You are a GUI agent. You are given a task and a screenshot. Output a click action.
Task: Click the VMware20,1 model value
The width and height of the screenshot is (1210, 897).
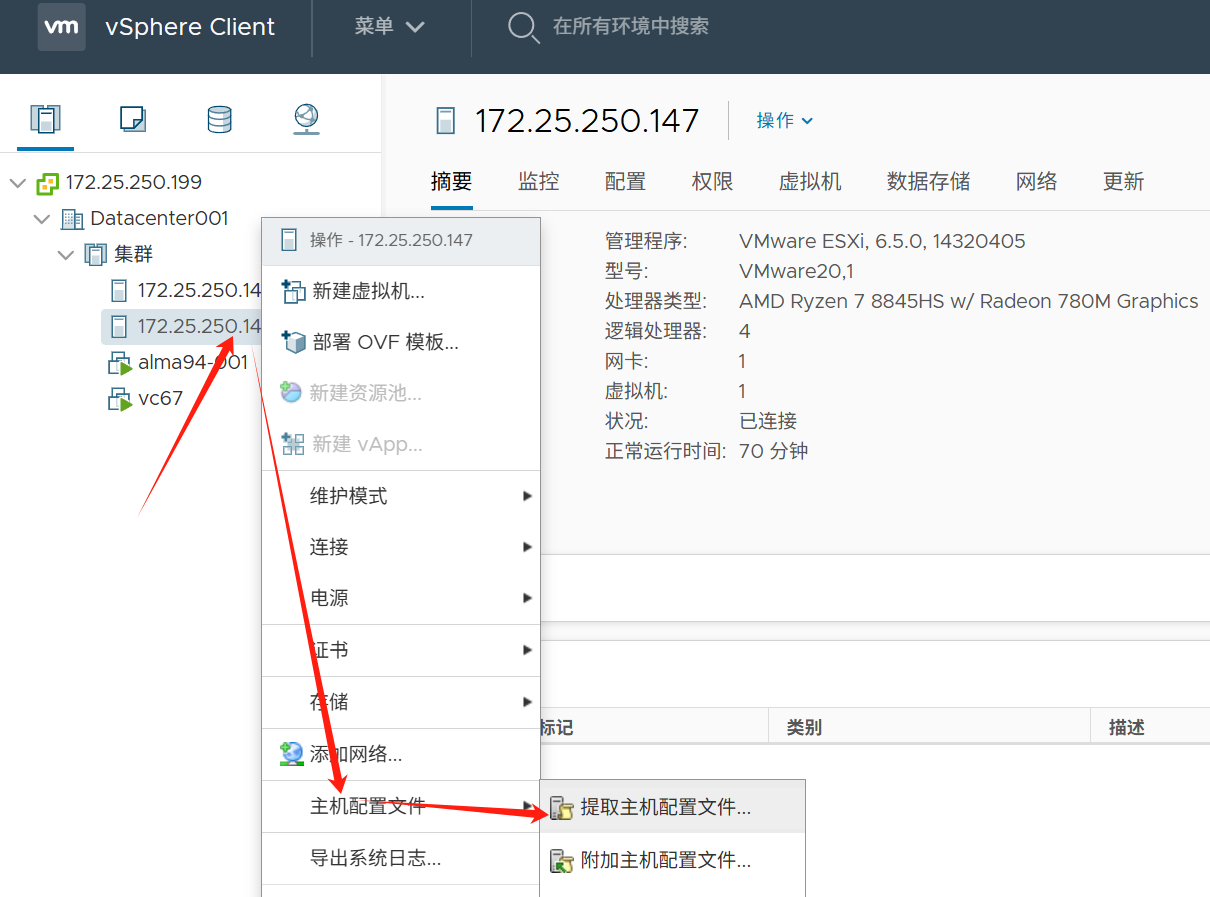796,271
